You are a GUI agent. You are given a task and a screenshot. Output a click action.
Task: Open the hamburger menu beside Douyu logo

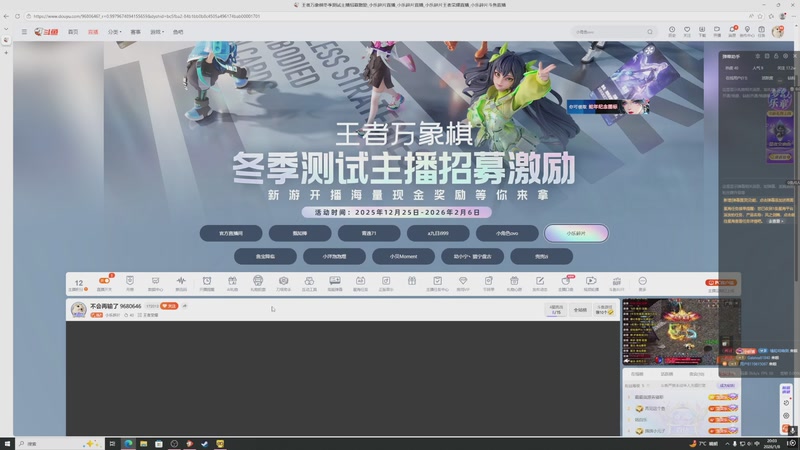click(x=24, y=32)
